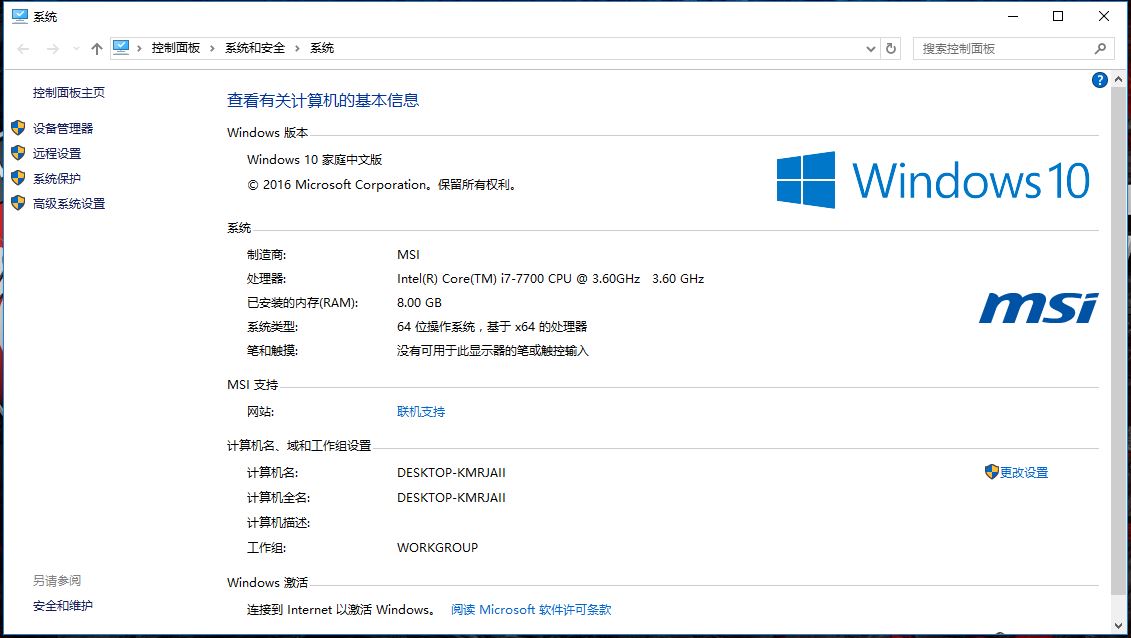Click the refresh icon in the address bar

click(891, 47)
